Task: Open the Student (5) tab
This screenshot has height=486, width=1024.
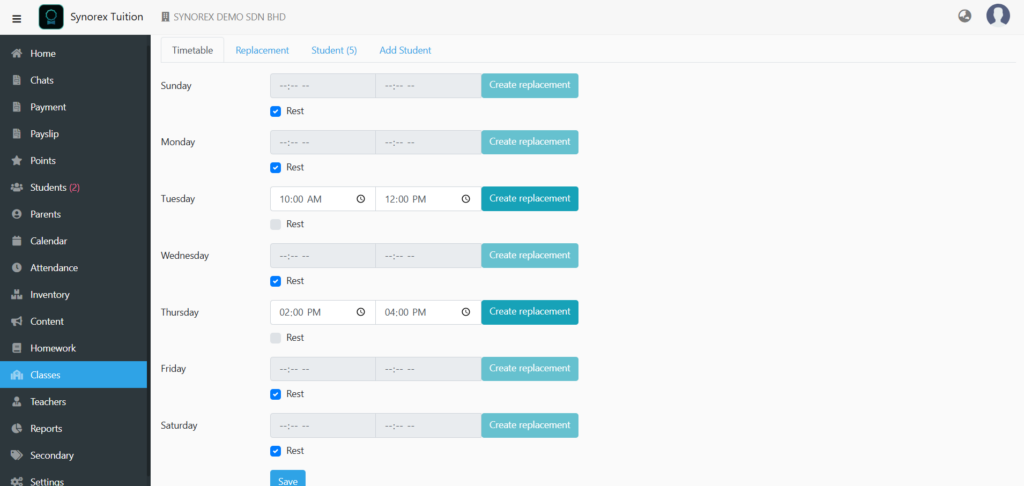Action: pos(334,50)
